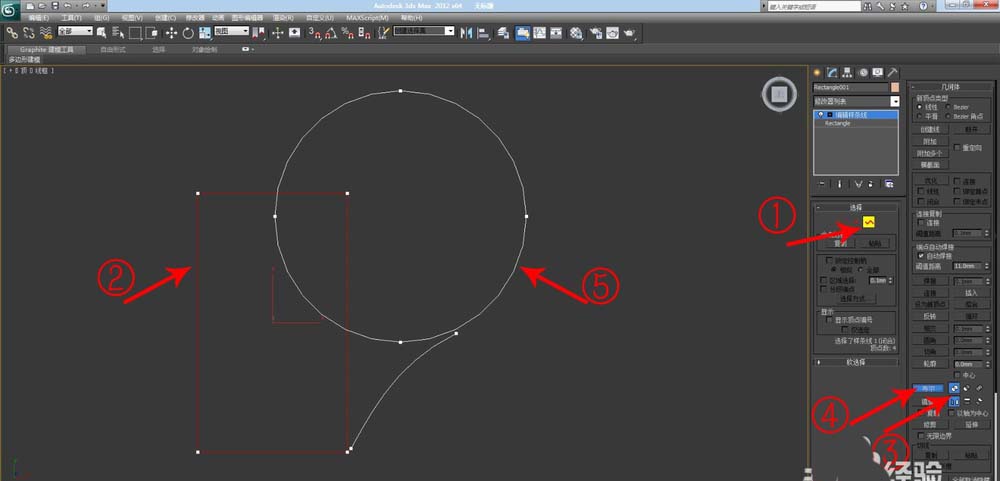
Task: Toggle the 重定向 checkbox
Action: [x=957, y=147]
